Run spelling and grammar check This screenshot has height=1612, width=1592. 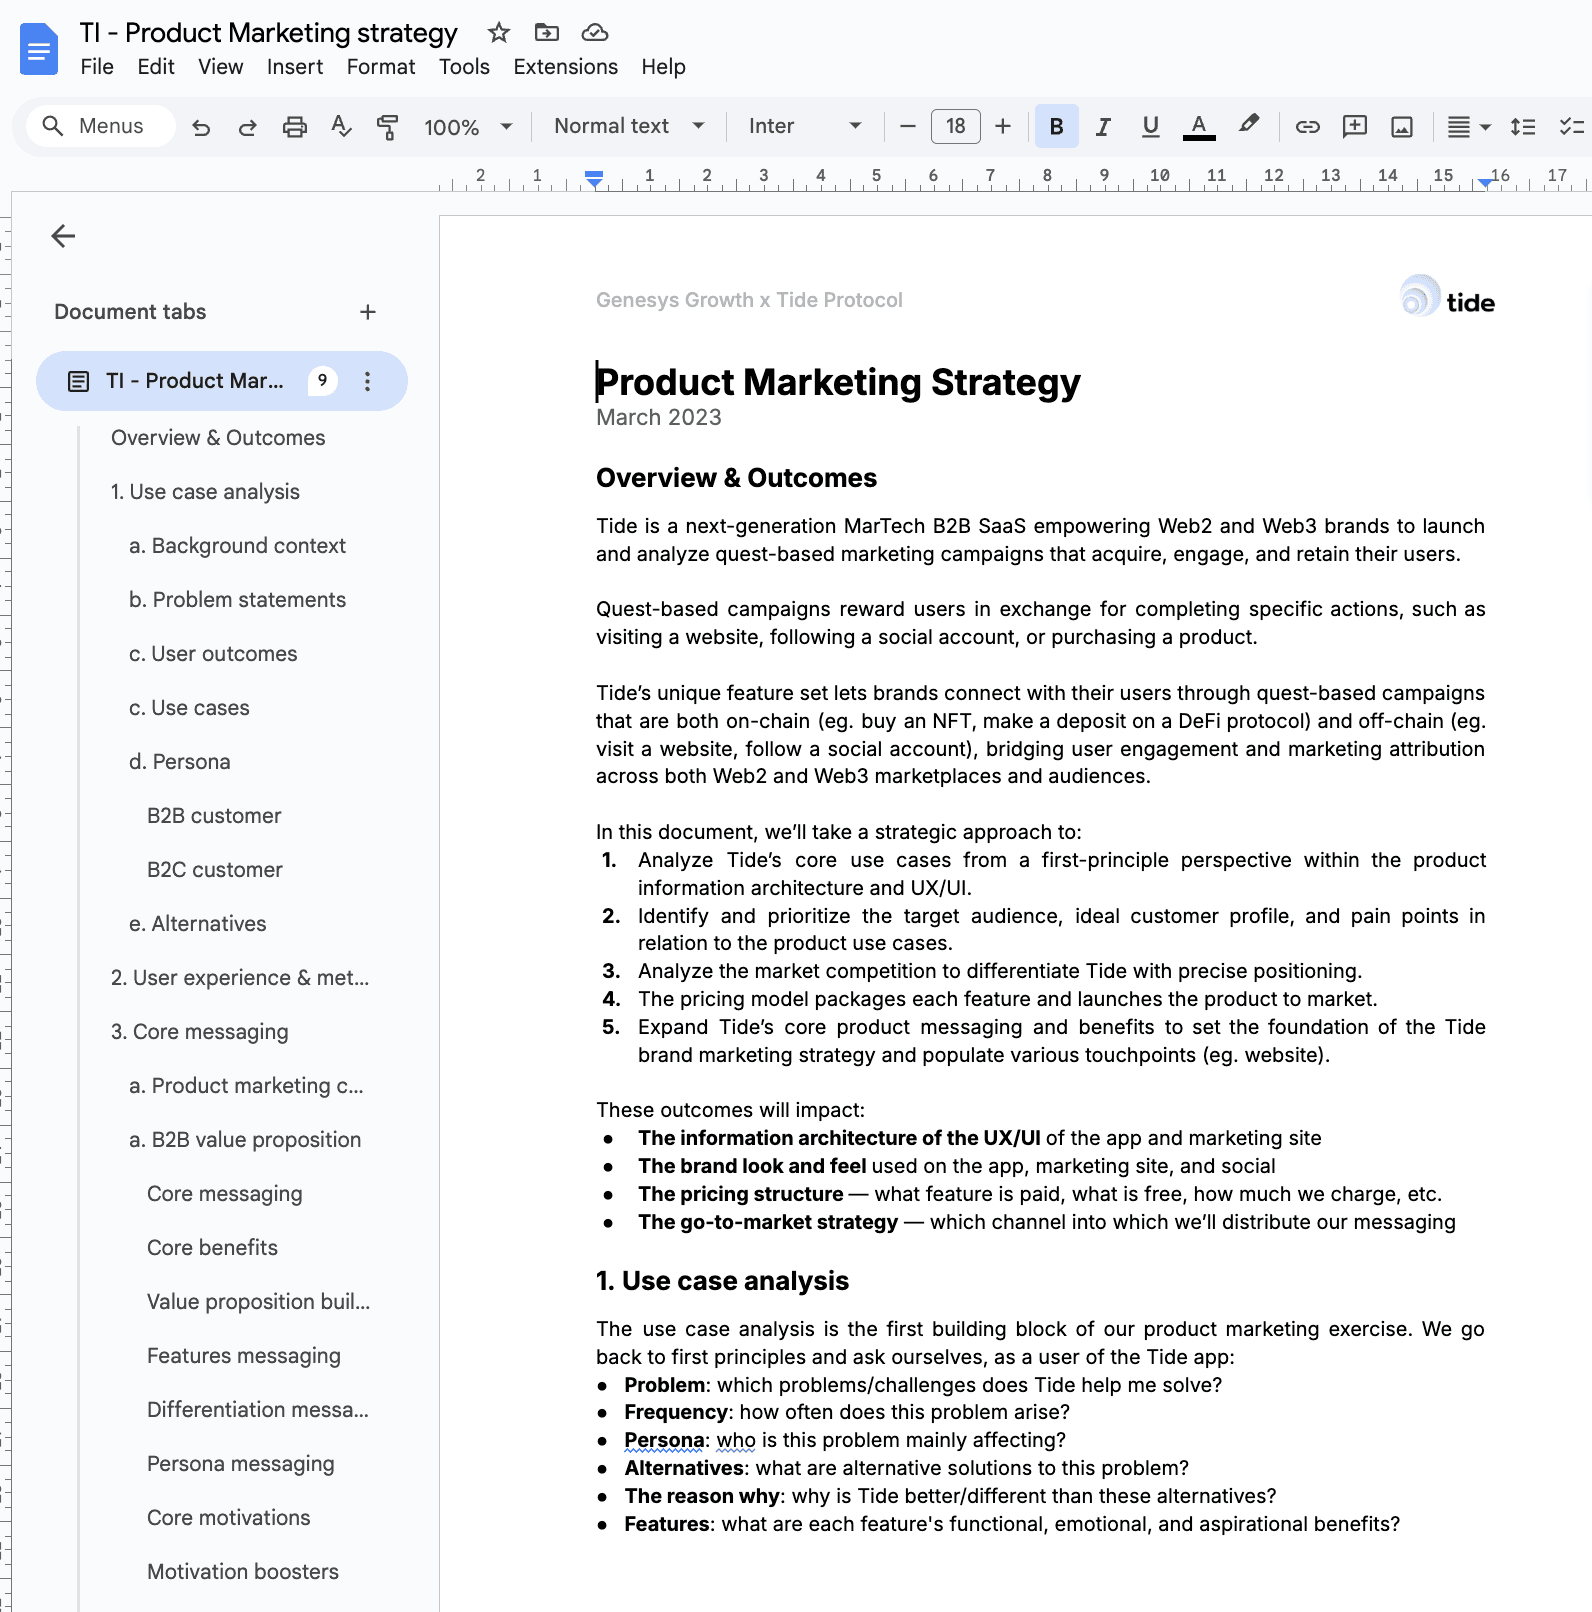(x=341, y=127)
